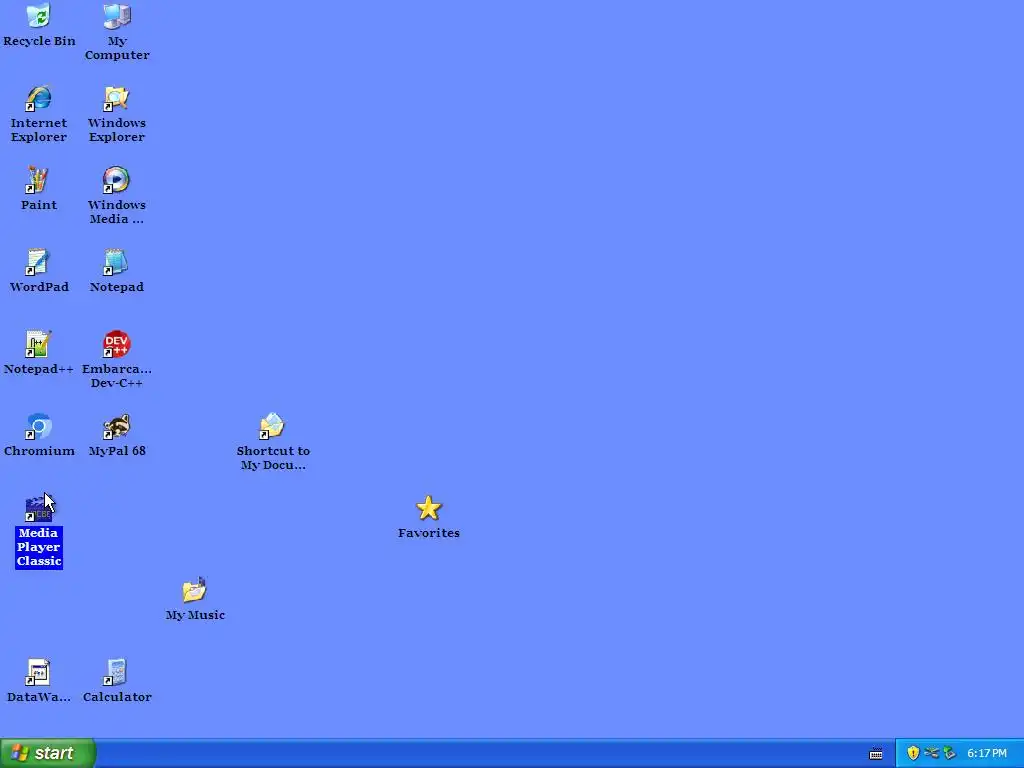
Task: Select the Embarcadero Dev-C++ shortcut
Action: tap(116, 344)
